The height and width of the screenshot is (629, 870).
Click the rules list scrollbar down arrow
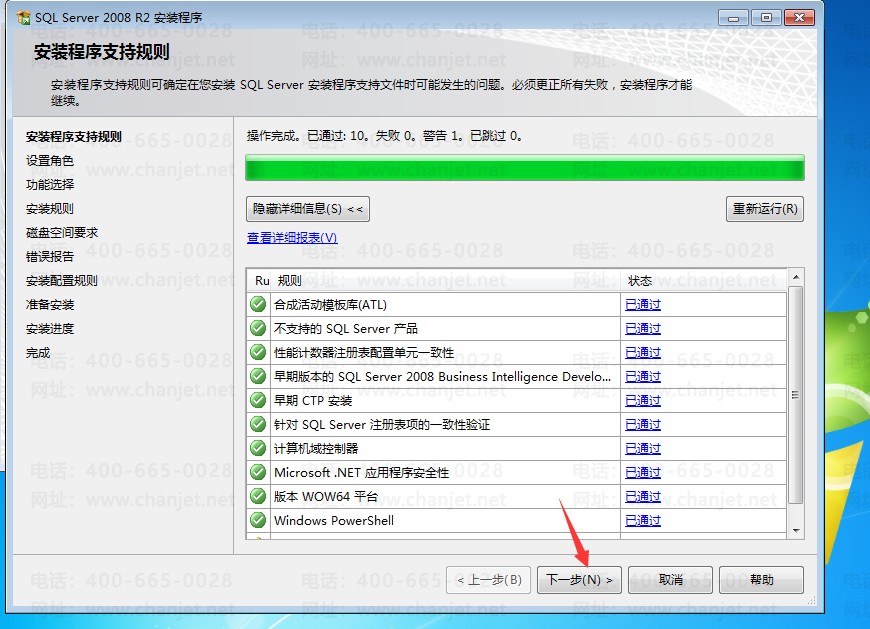click(796, 531)
